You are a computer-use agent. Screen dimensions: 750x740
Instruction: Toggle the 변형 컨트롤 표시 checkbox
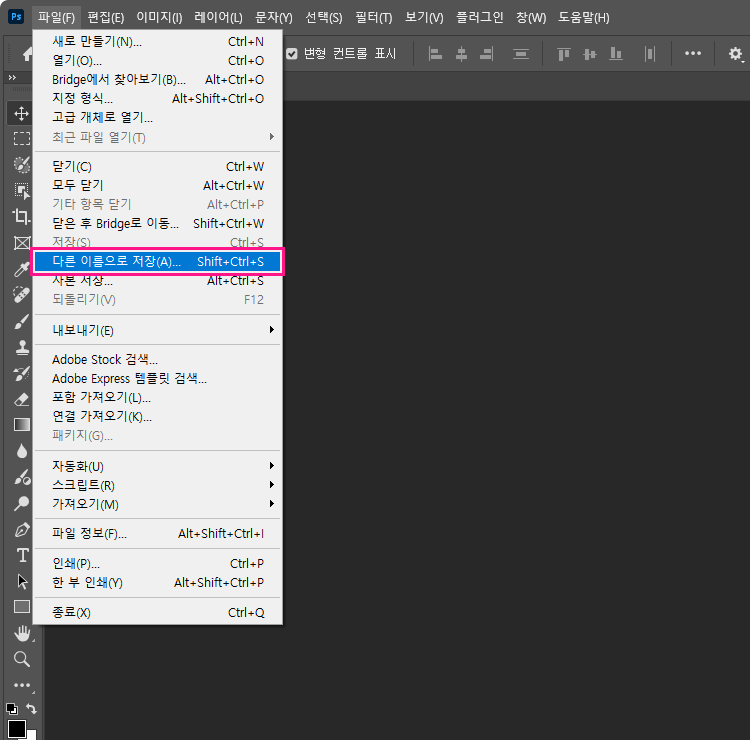pos(292,54)
